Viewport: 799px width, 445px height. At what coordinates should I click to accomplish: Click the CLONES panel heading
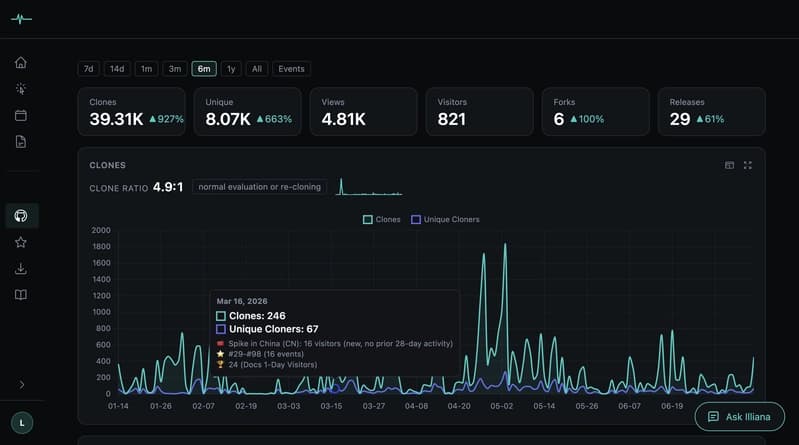pos(108,165)
